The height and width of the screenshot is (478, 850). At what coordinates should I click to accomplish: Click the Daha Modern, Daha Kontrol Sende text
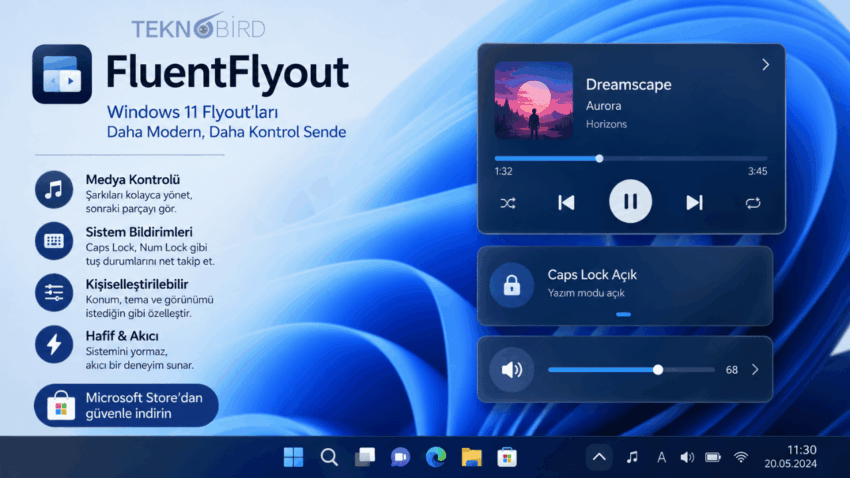pyautogui.click(x=226, y=132)
